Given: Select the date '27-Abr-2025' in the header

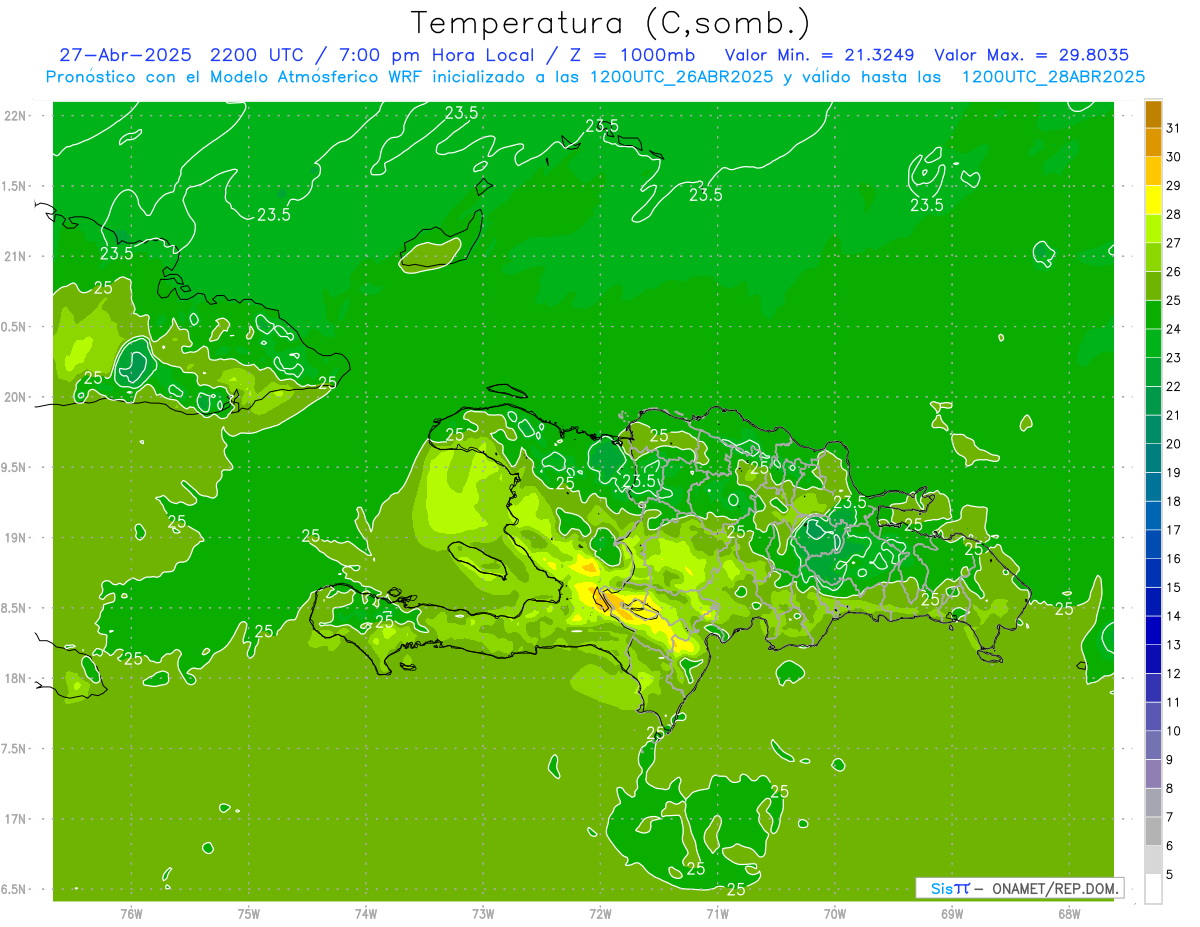Looking at the screenshot, I should click(x=125, y=55).
